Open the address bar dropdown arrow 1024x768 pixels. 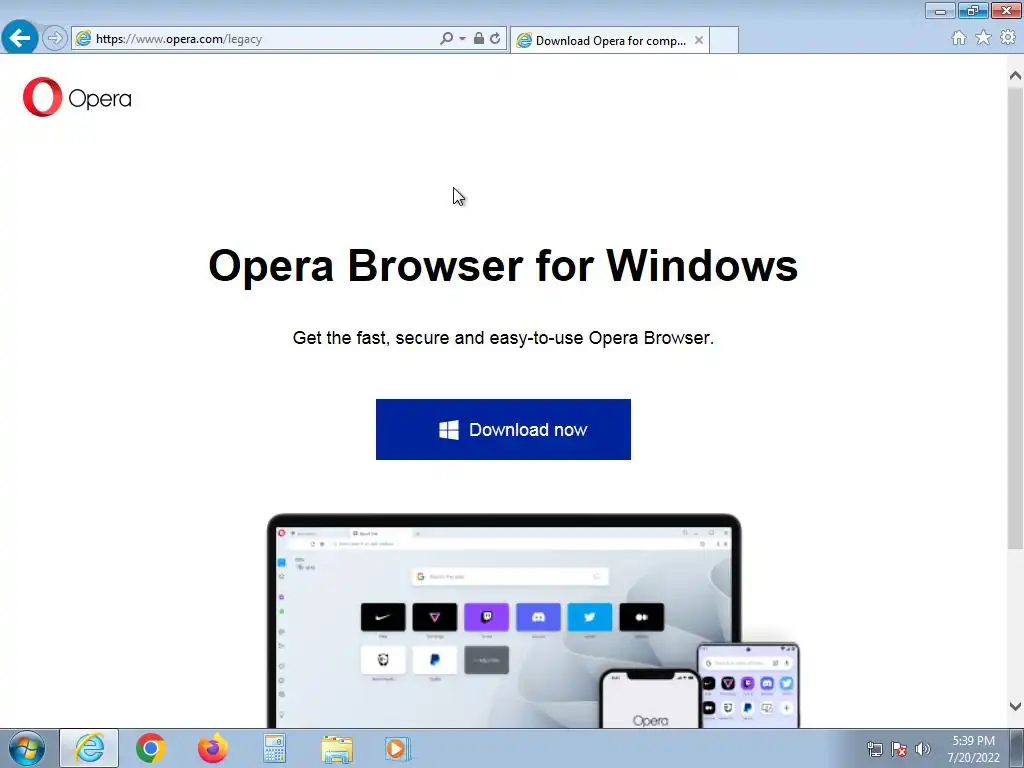click(462, 39)
